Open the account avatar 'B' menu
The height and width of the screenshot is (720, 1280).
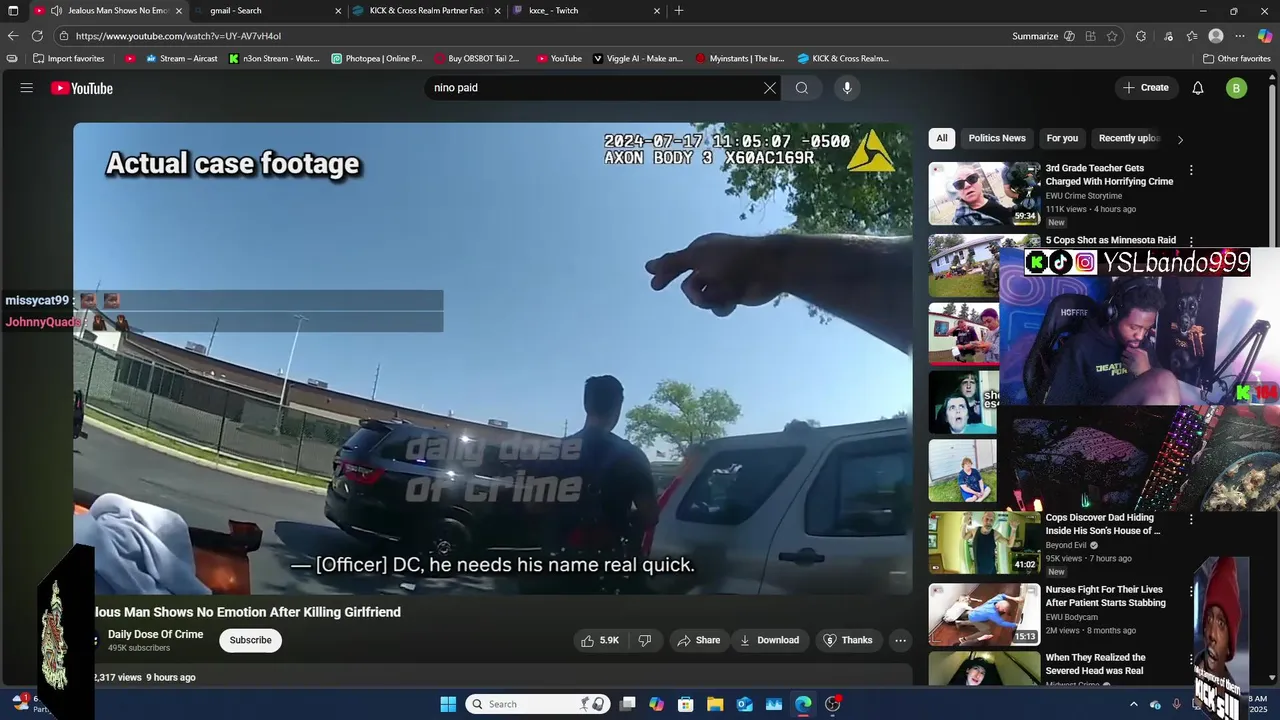coord(1237,88)
